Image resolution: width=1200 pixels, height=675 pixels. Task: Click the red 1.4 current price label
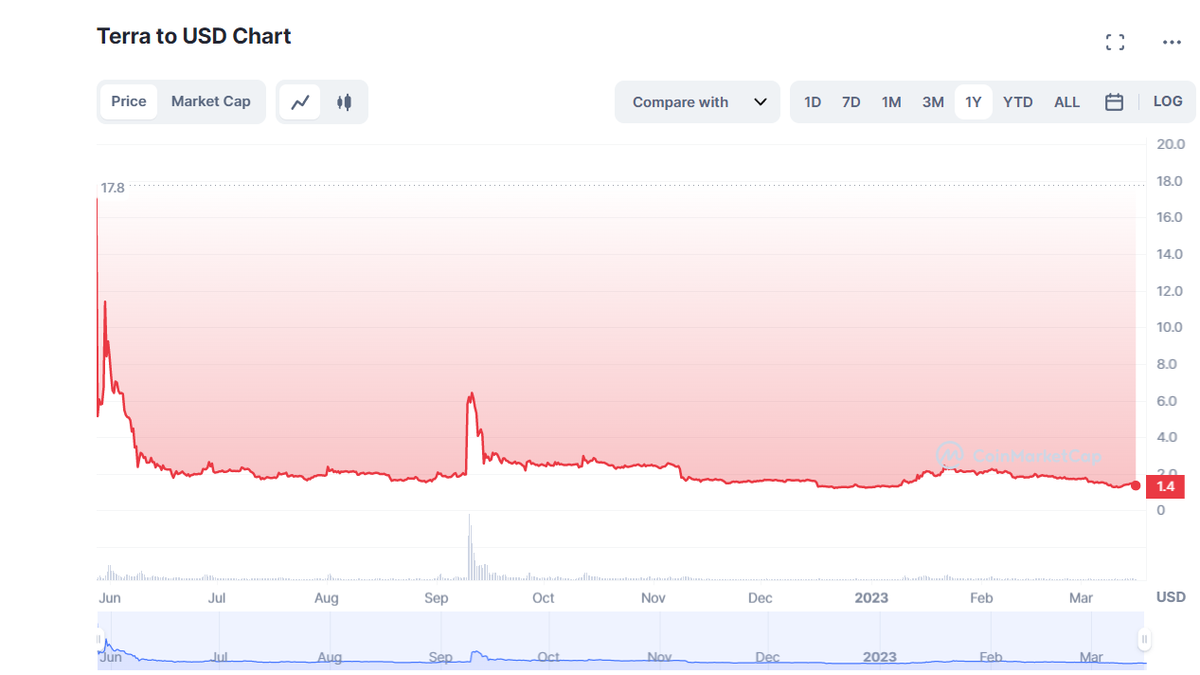coord(1165,486)
